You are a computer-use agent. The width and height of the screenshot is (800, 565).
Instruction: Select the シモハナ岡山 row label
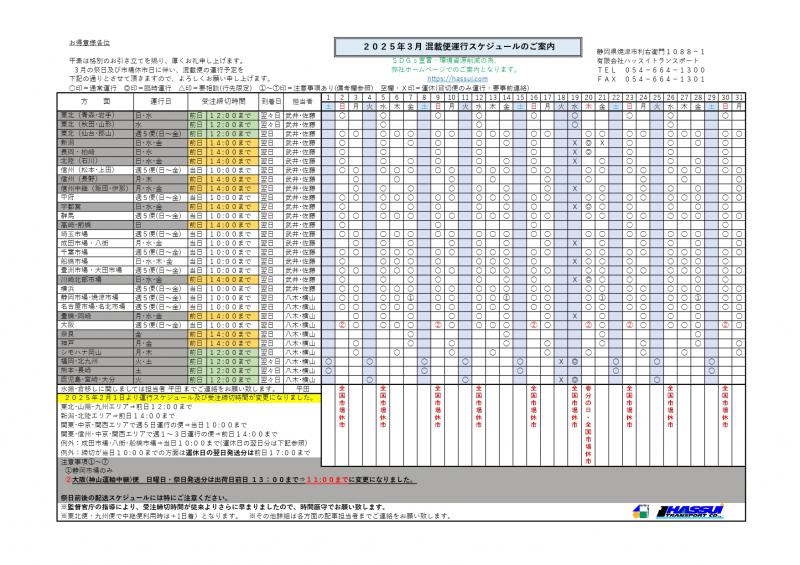(95, 352)
